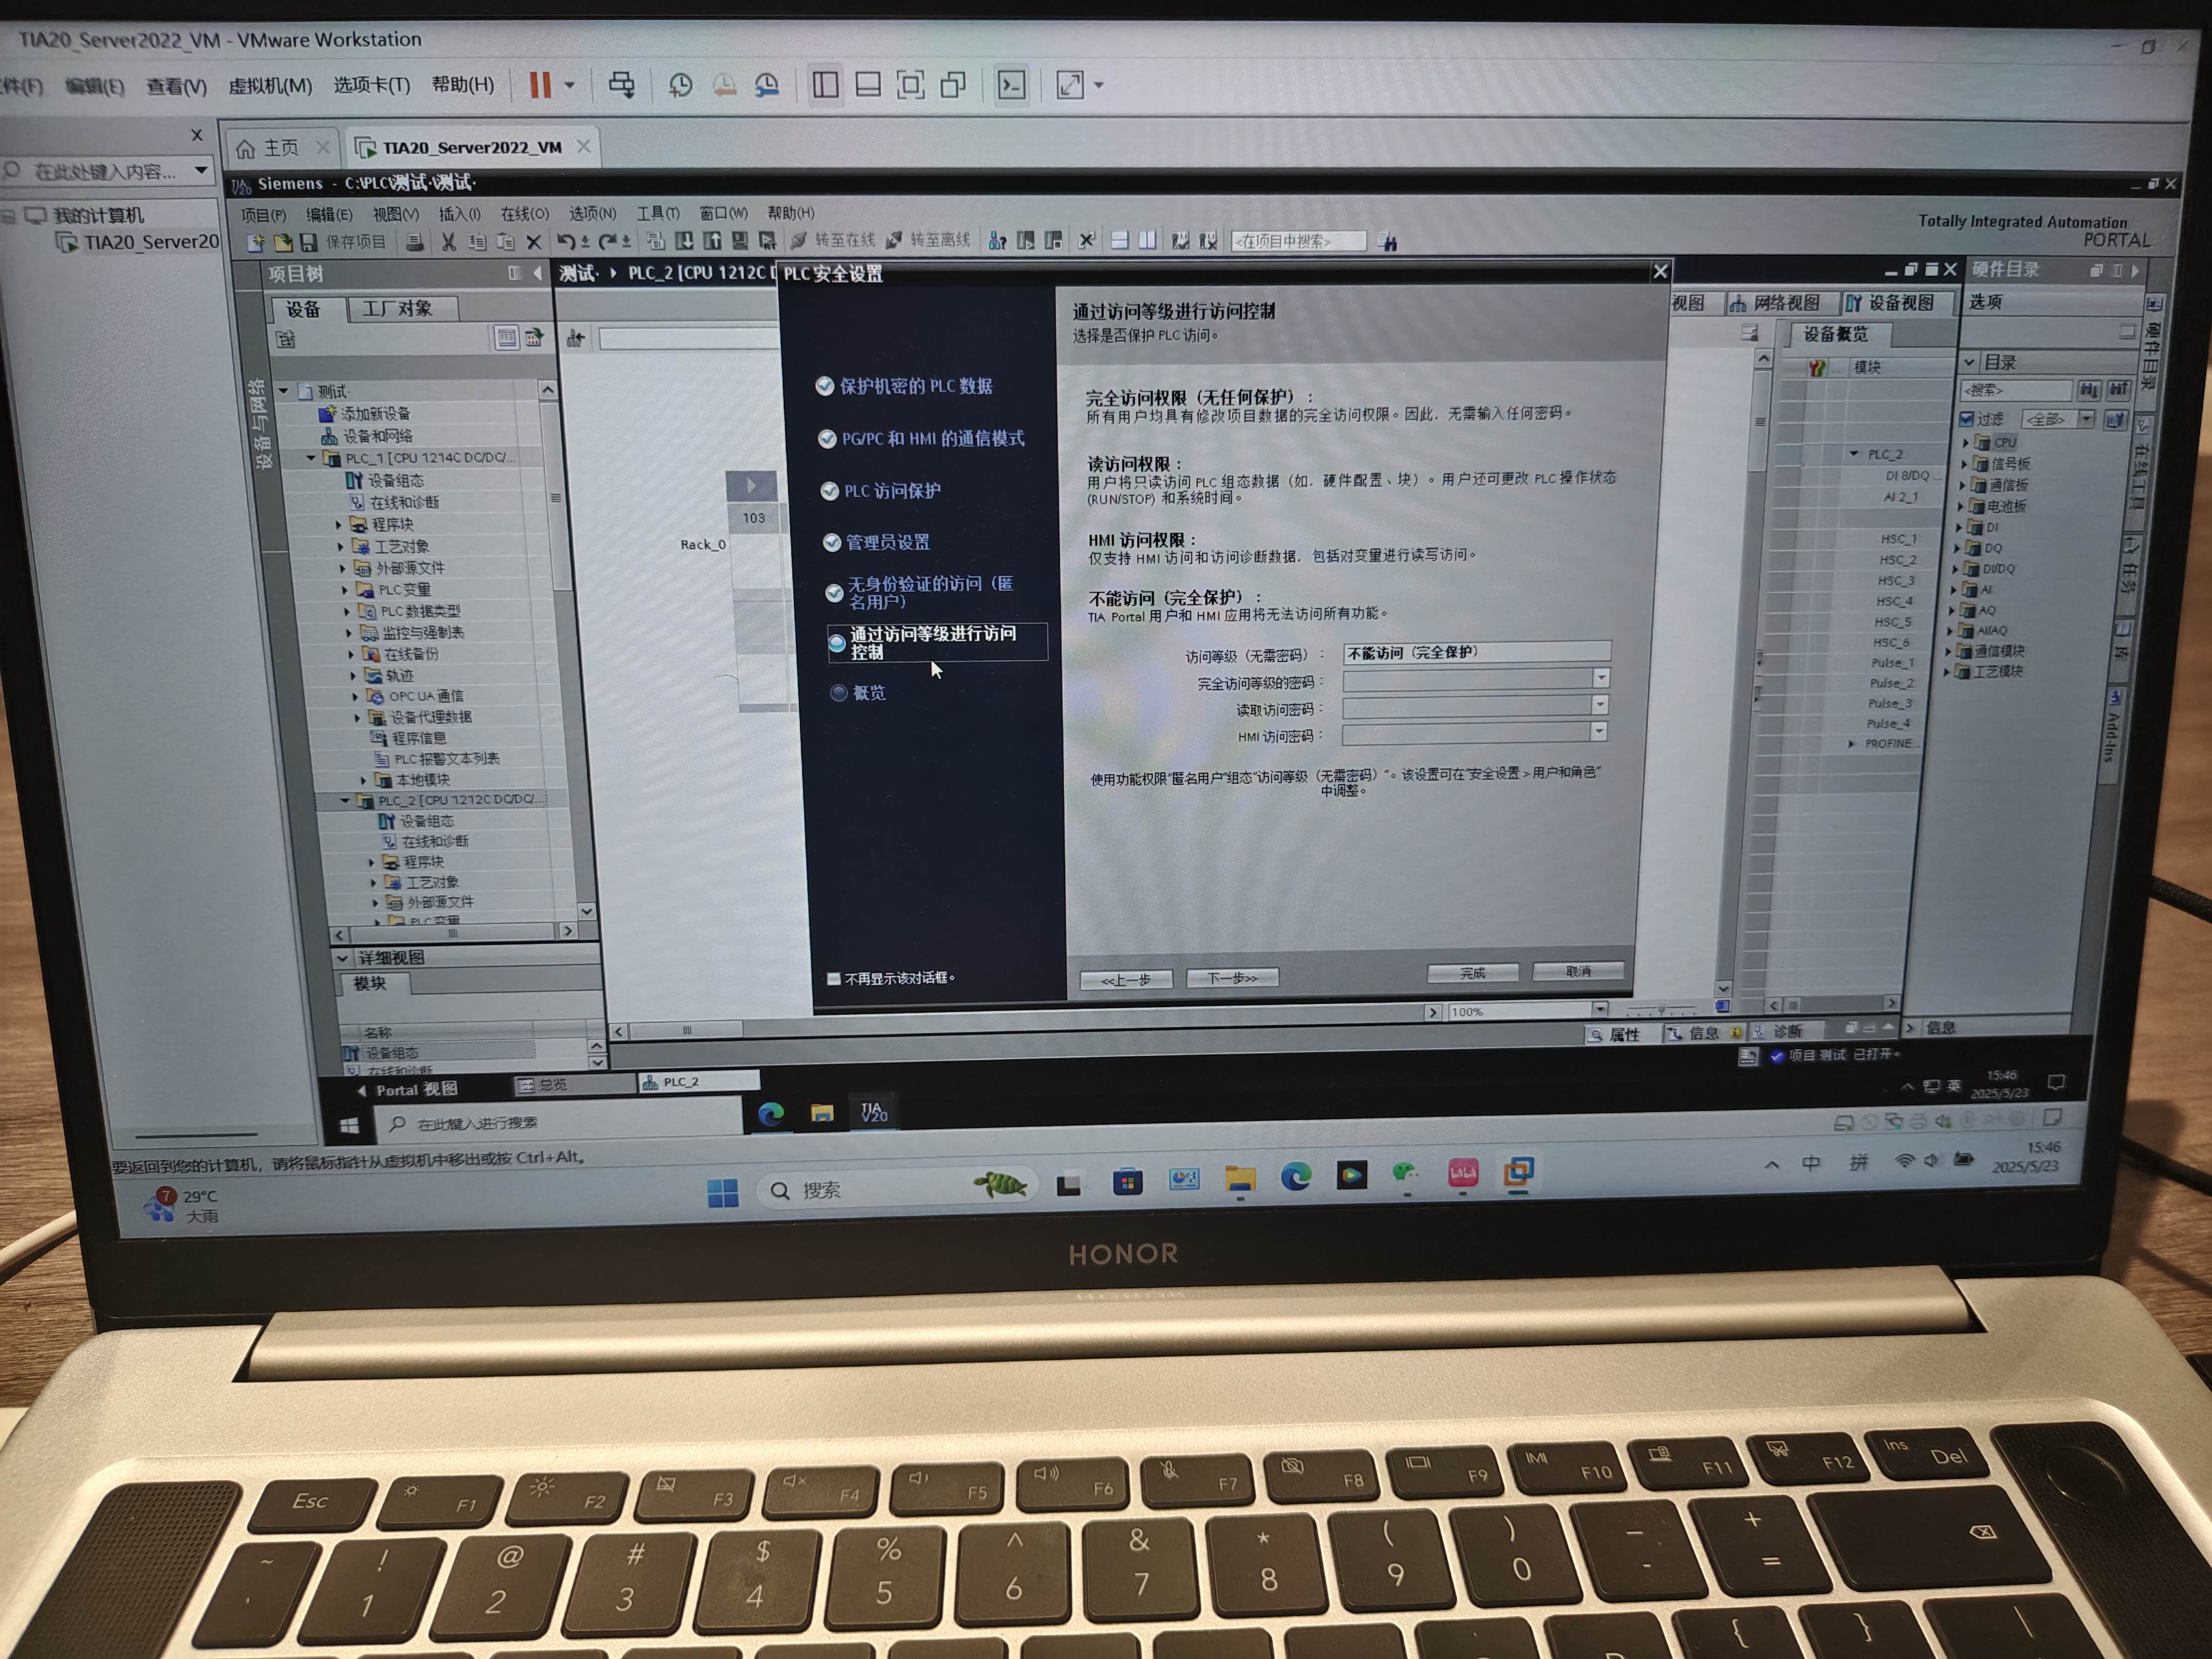The height and width of the screenshot is (1659, 2212).
Task: Open the 在线(O) menu
Action: point(524,213)
